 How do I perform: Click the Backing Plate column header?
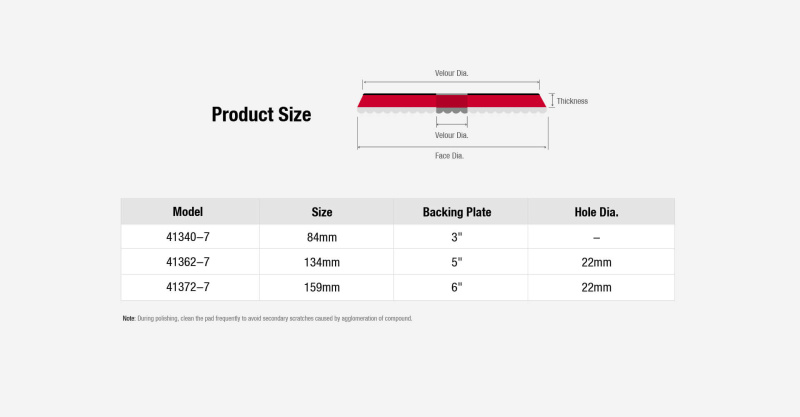[457, 212]
